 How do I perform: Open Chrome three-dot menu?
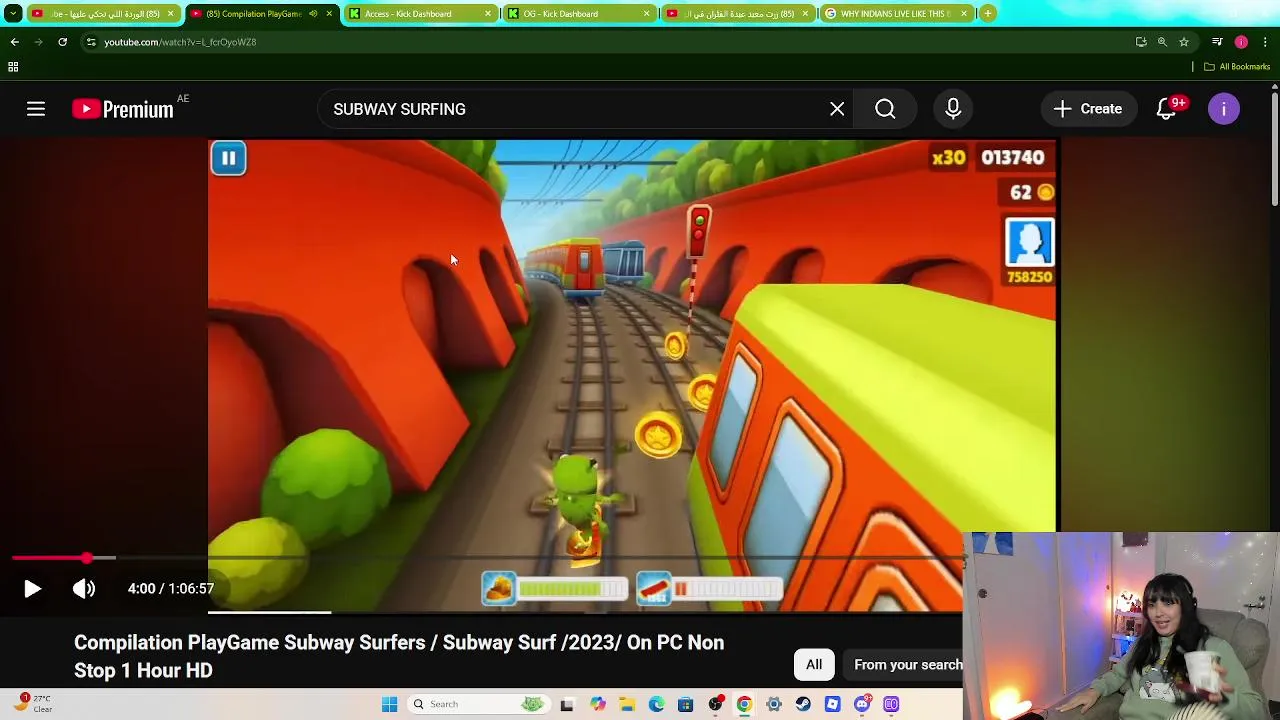coord(1265,42)
